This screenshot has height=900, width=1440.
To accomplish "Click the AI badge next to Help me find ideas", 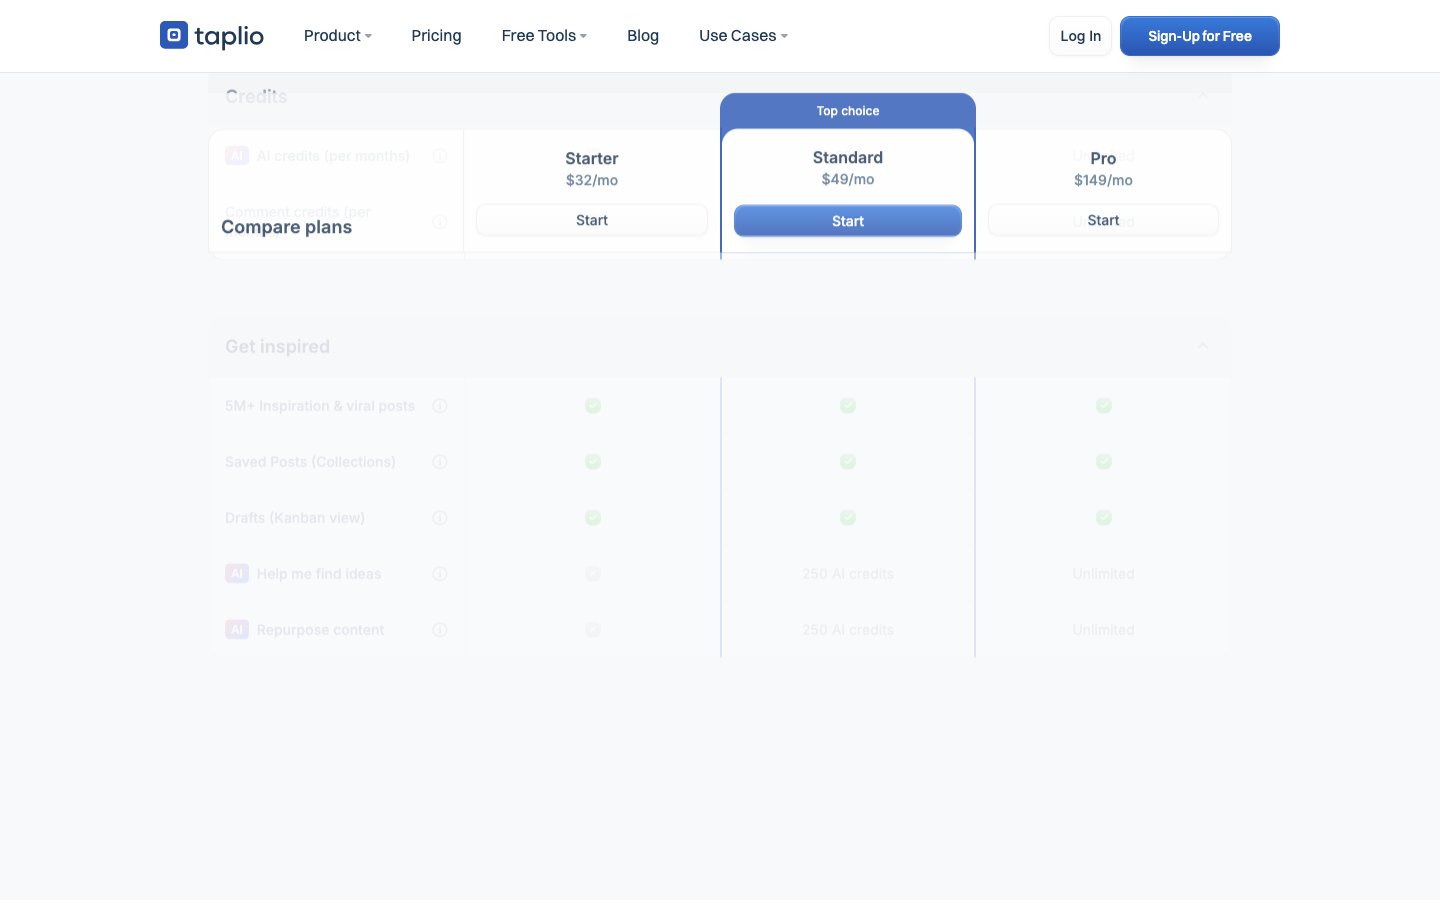I will pos(237,574).
